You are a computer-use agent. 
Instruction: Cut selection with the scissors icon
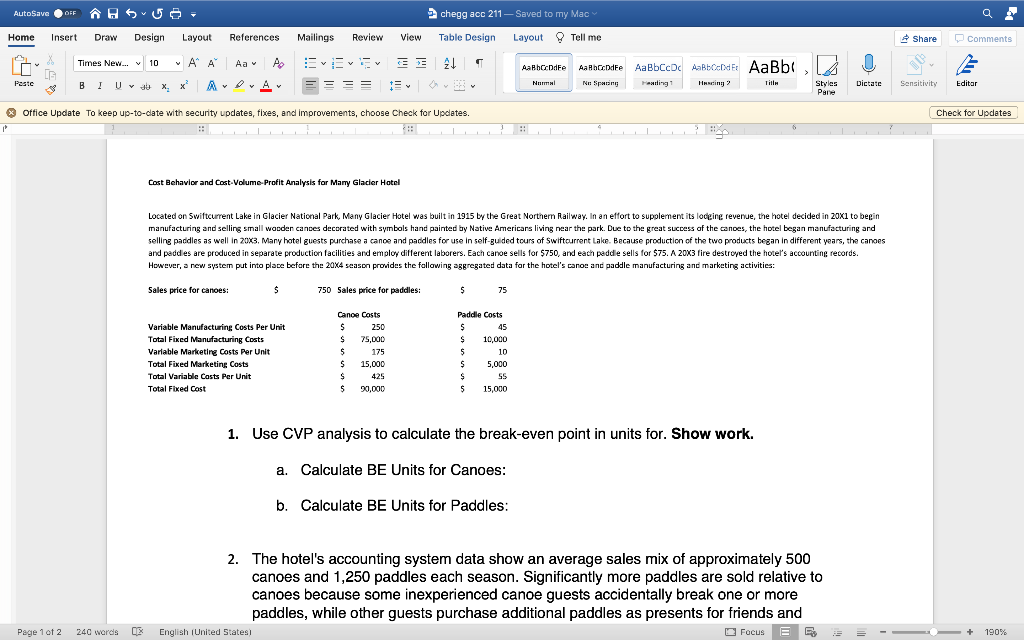click(x=50, y=61)
